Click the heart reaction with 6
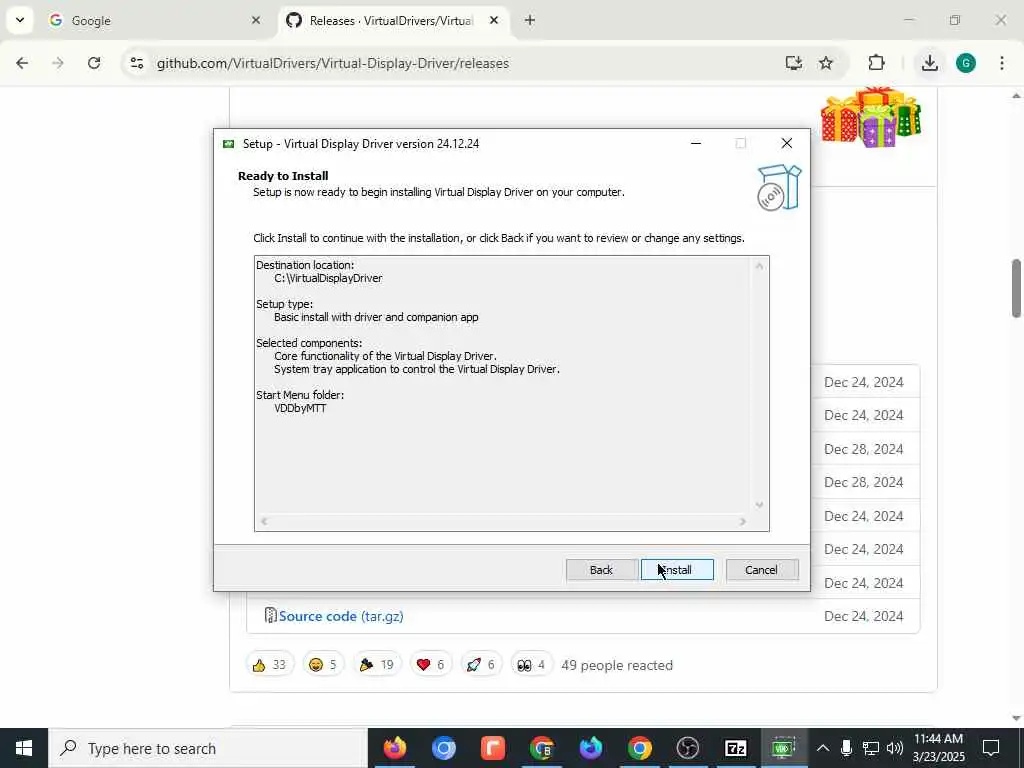The width and height of the screenshot is (1024, 768). click(430, 665)
